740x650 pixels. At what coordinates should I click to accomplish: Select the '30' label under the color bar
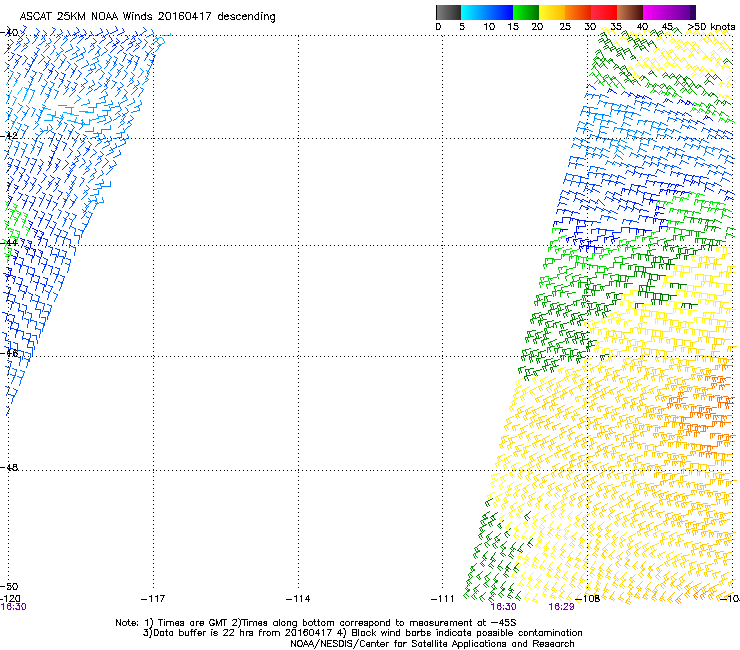[590, 27]
